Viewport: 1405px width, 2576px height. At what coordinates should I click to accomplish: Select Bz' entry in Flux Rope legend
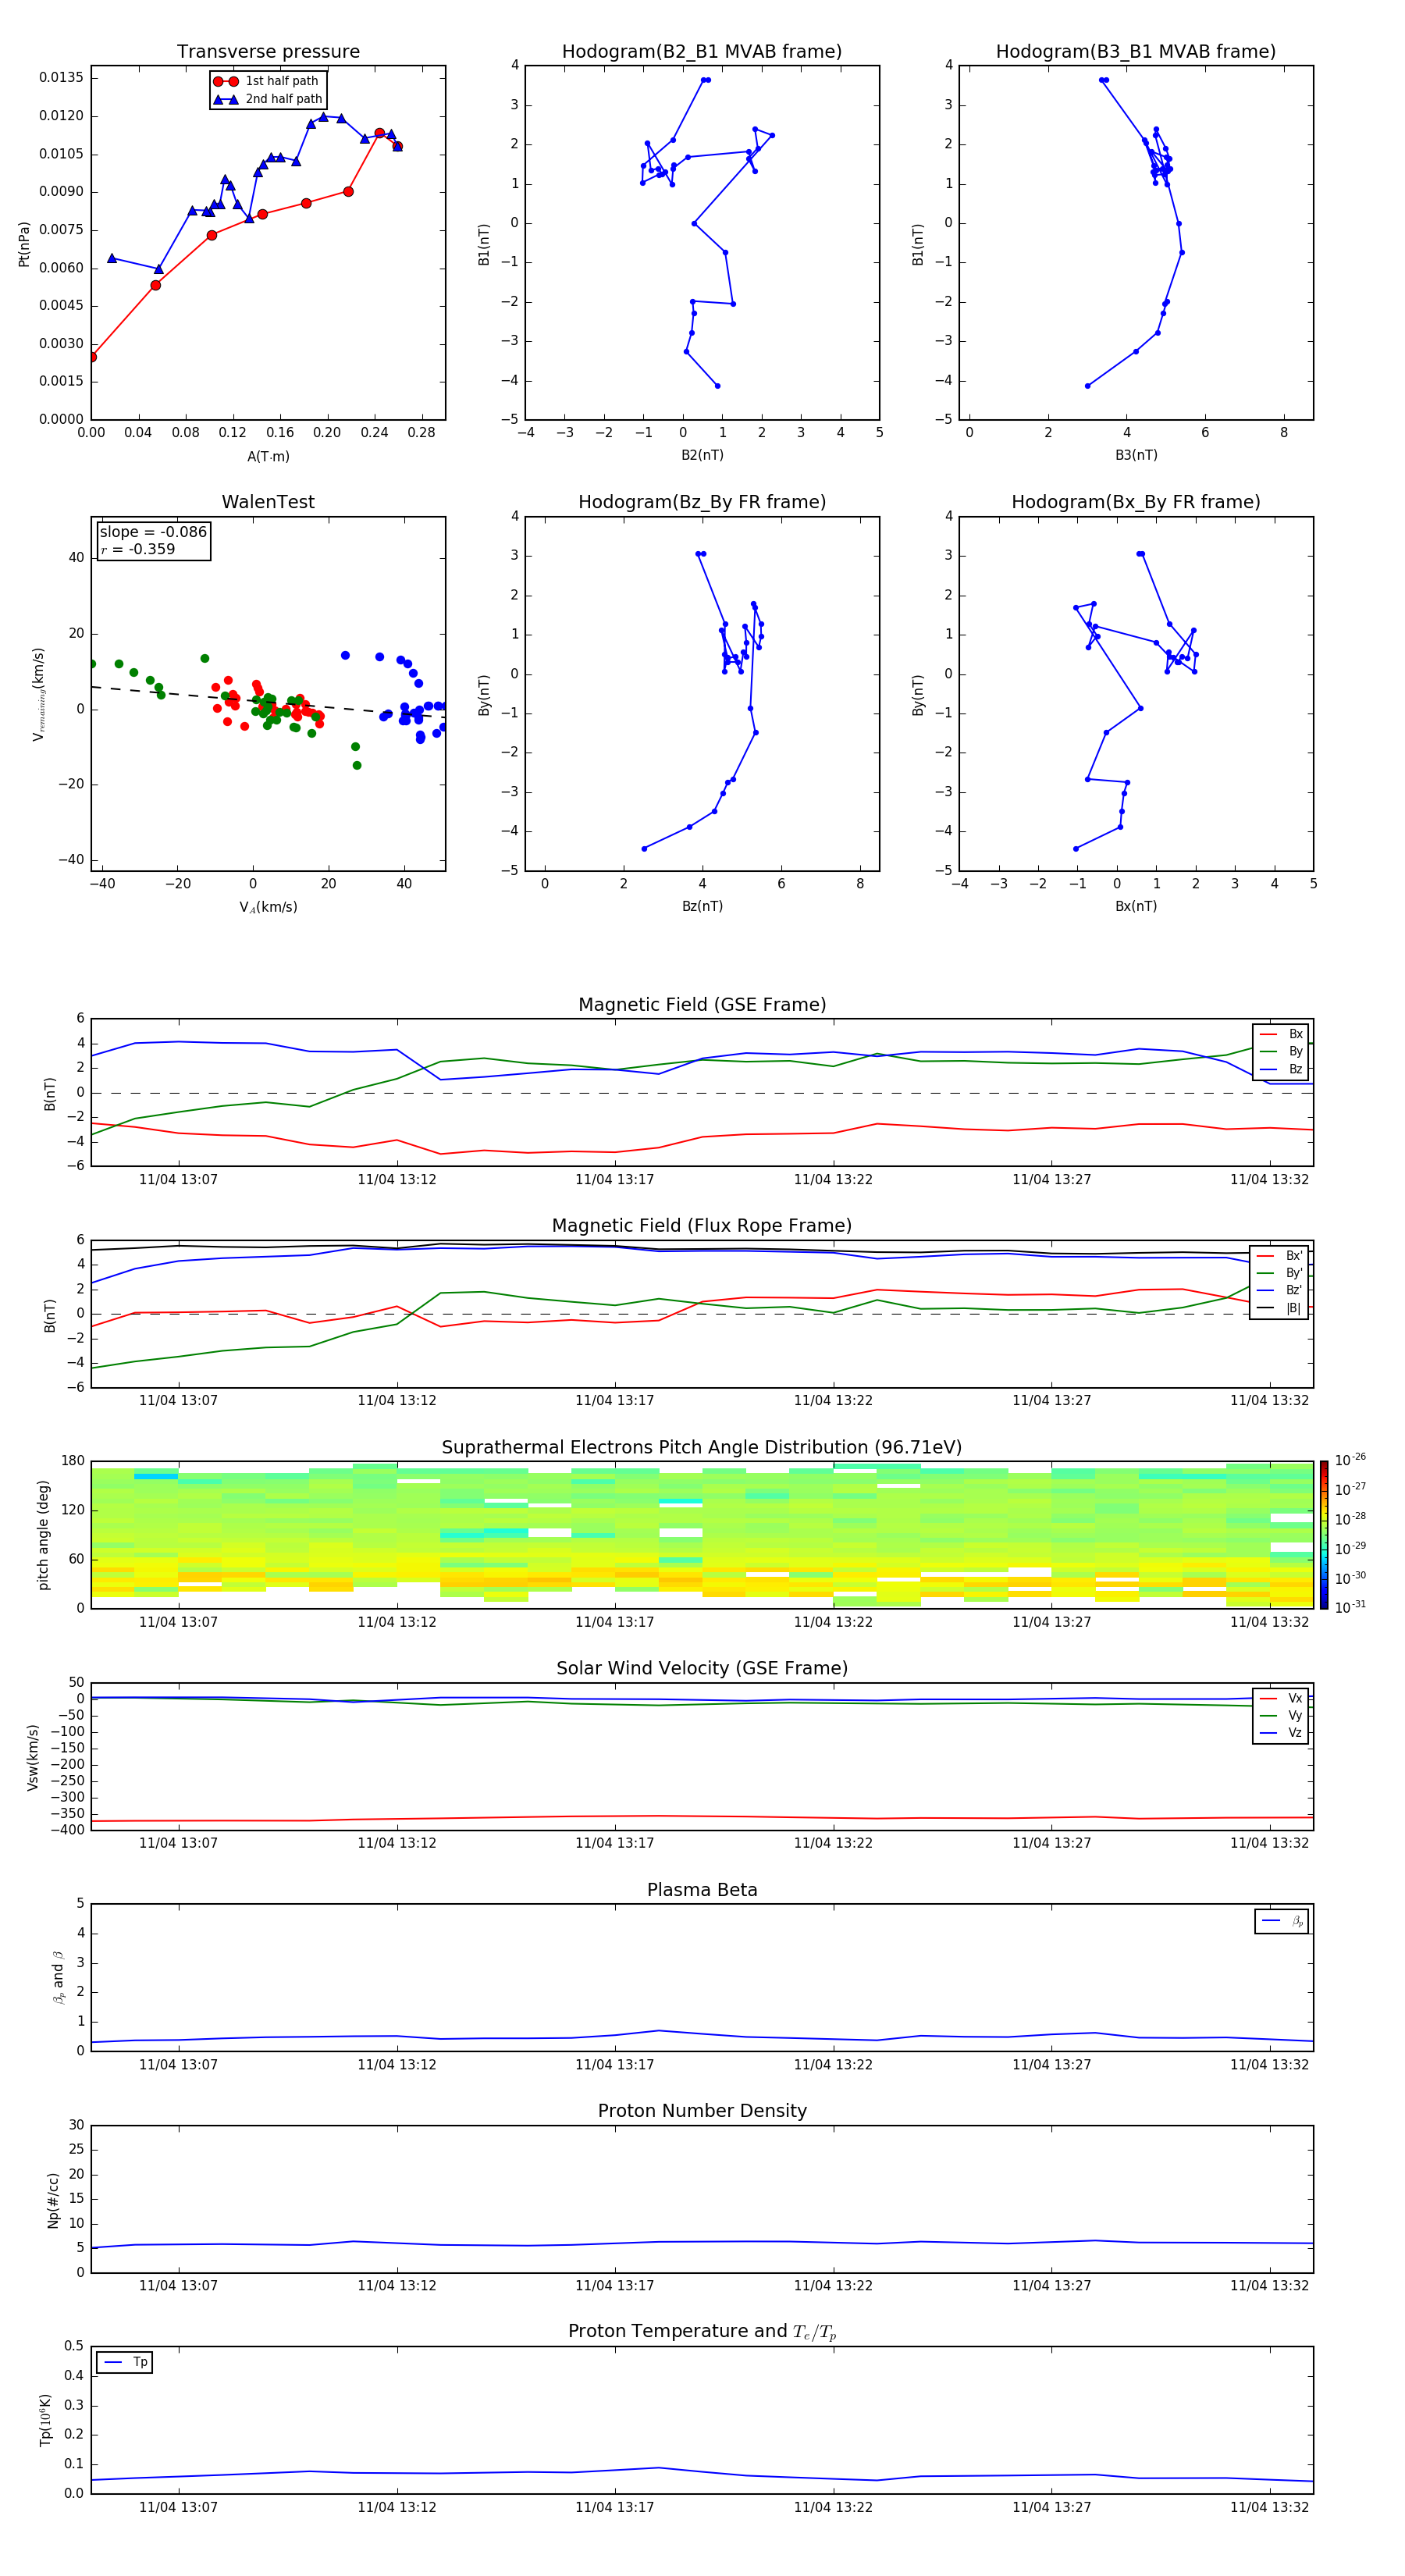(1279, 1290)
